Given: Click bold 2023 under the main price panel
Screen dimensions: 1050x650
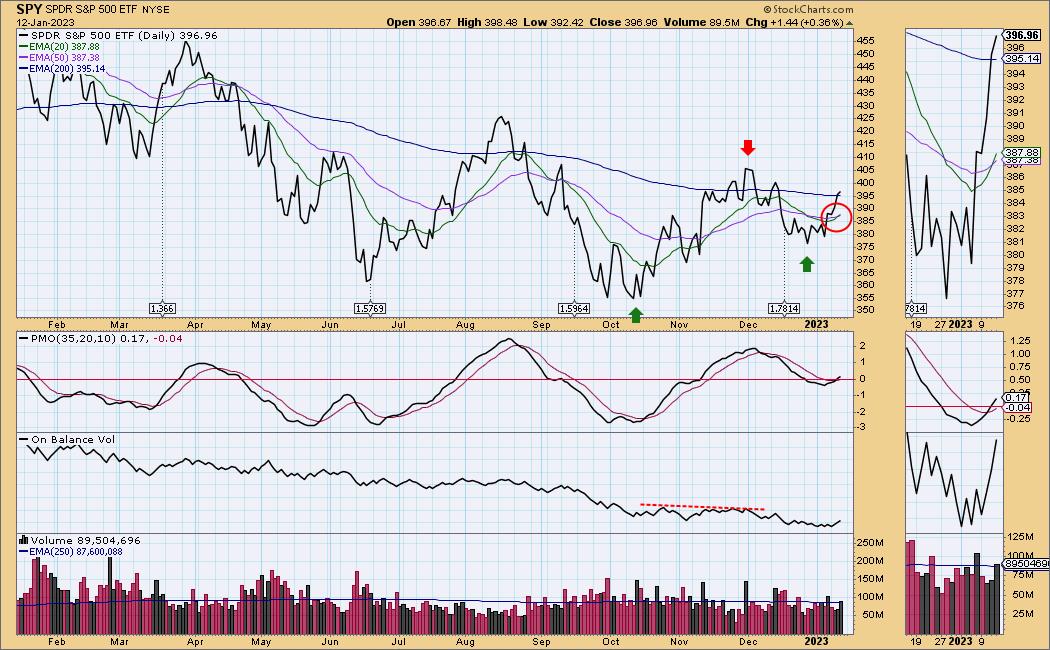Looking at the screenshot, I should tap(816, 324).
